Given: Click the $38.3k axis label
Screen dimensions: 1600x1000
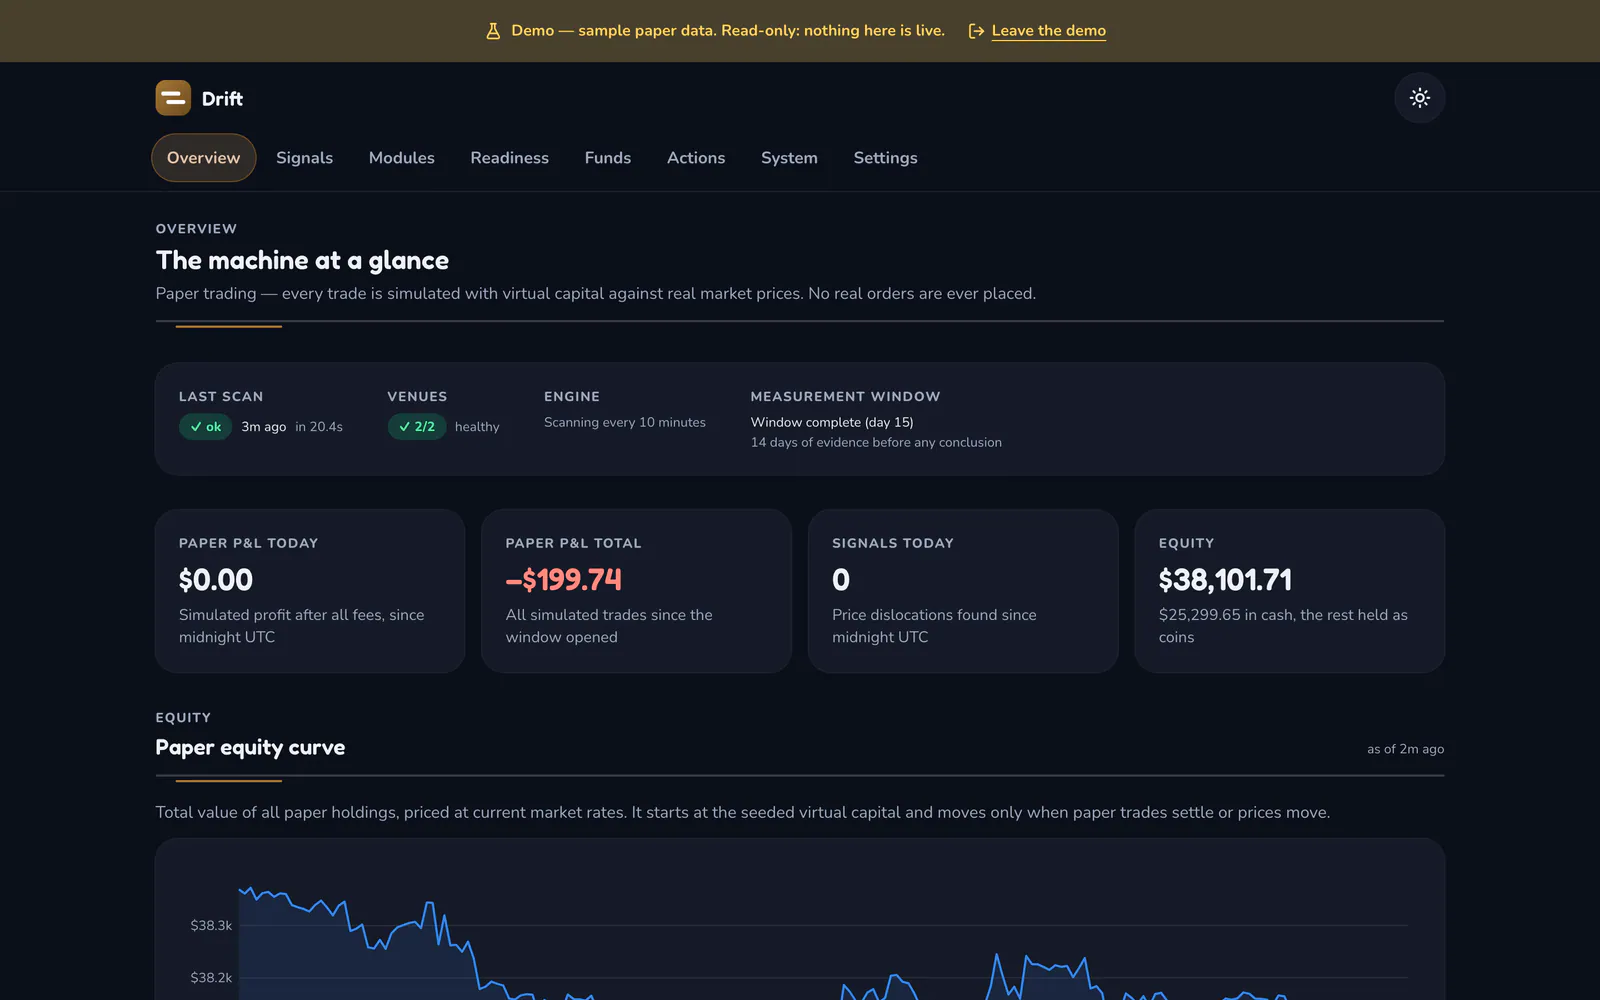Looking at the screenshot, I should 211,926.
